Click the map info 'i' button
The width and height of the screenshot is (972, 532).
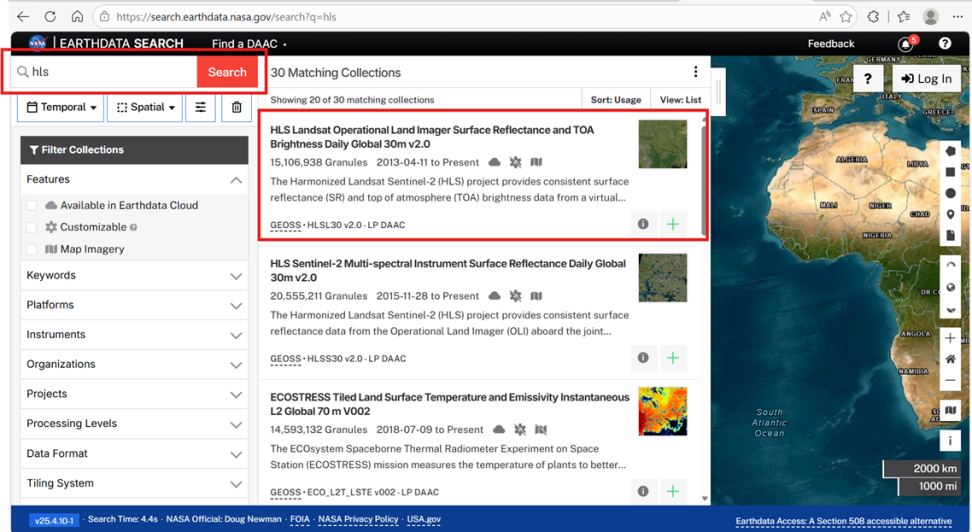tap(950, 441)
